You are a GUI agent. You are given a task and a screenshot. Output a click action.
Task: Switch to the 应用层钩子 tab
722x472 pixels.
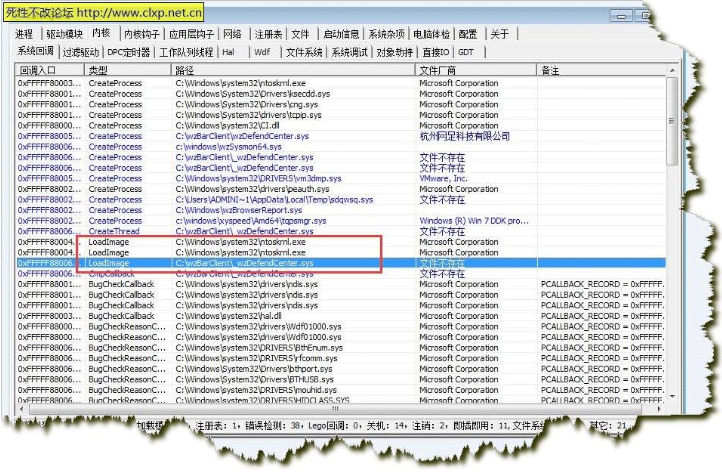190,34
